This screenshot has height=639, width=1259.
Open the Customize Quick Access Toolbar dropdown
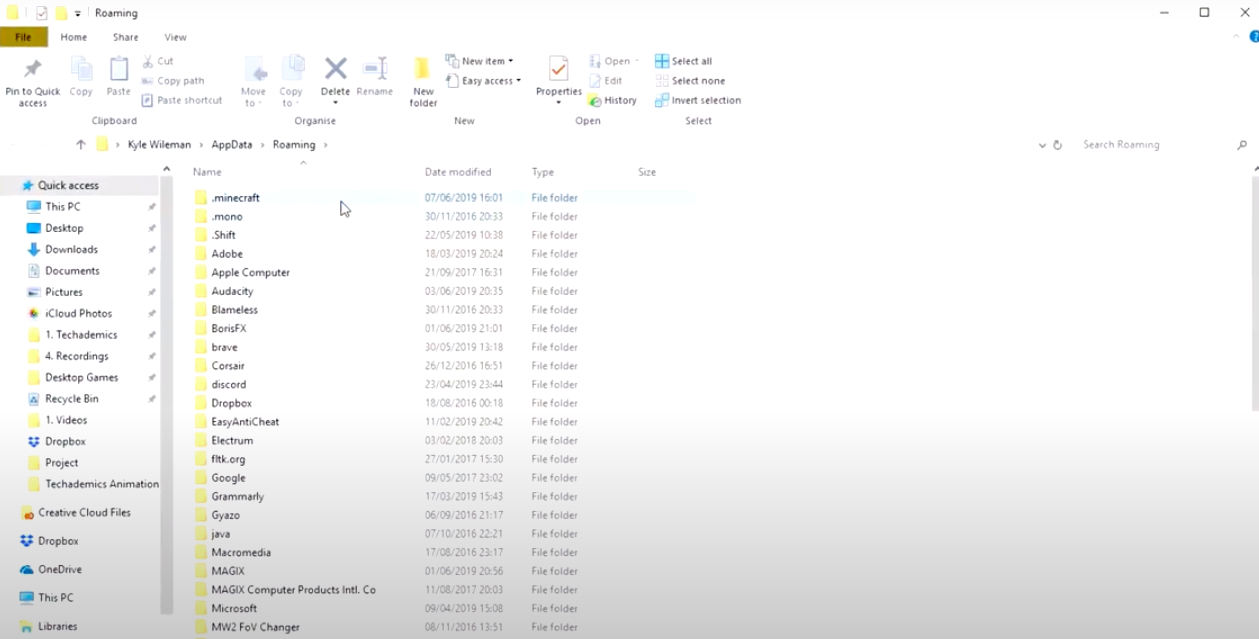pos(78,14)
